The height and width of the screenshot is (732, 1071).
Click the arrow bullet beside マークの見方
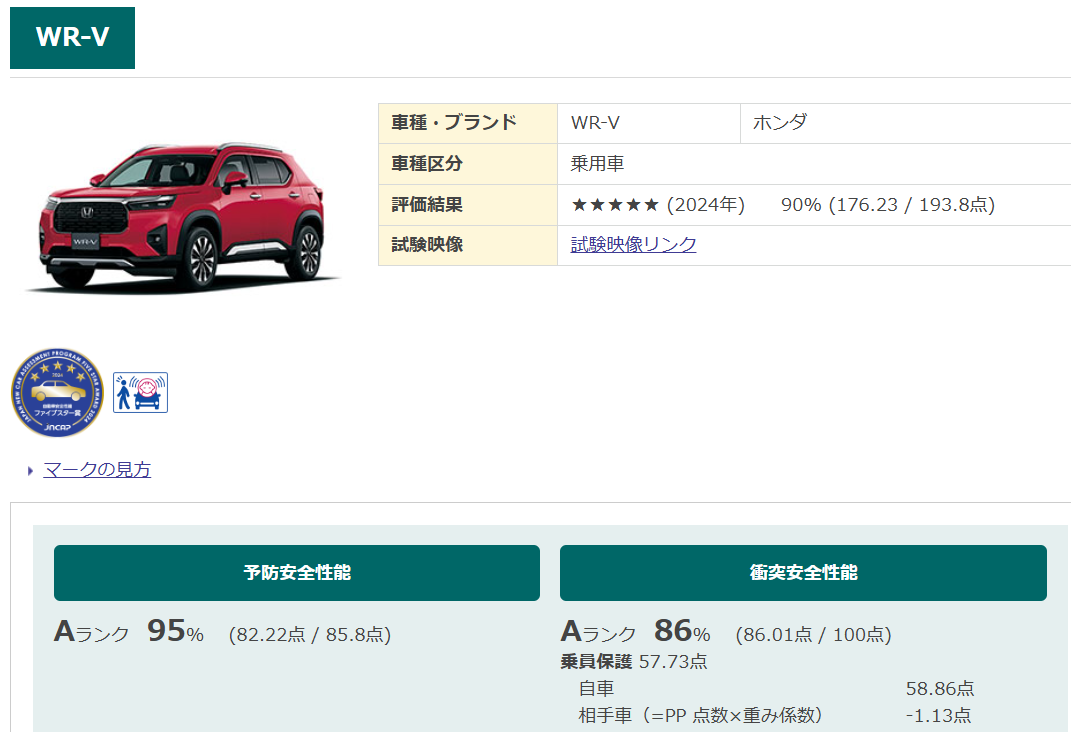pyautogui.click(x=30, y=470)
